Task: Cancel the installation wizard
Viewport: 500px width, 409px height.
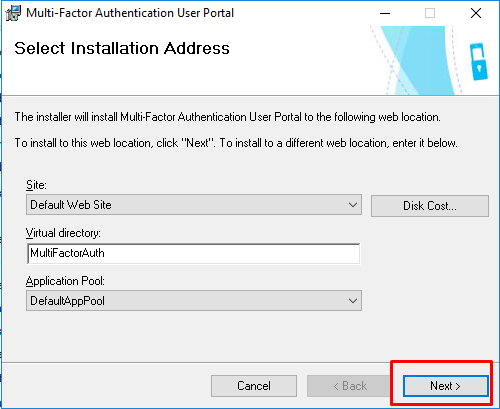Action: click(x=254, y=386)
